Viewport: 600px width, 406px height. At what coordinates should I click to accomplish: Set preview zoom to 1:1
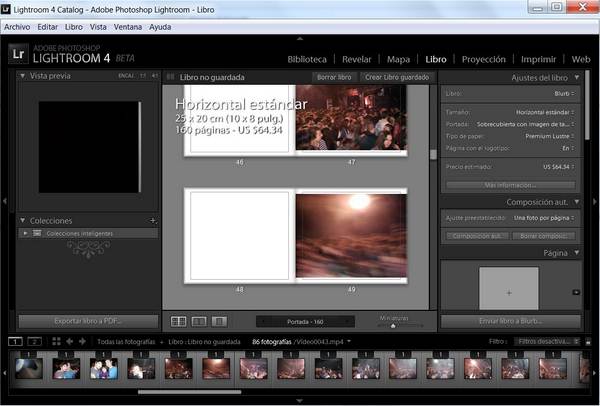click(143, 76)
